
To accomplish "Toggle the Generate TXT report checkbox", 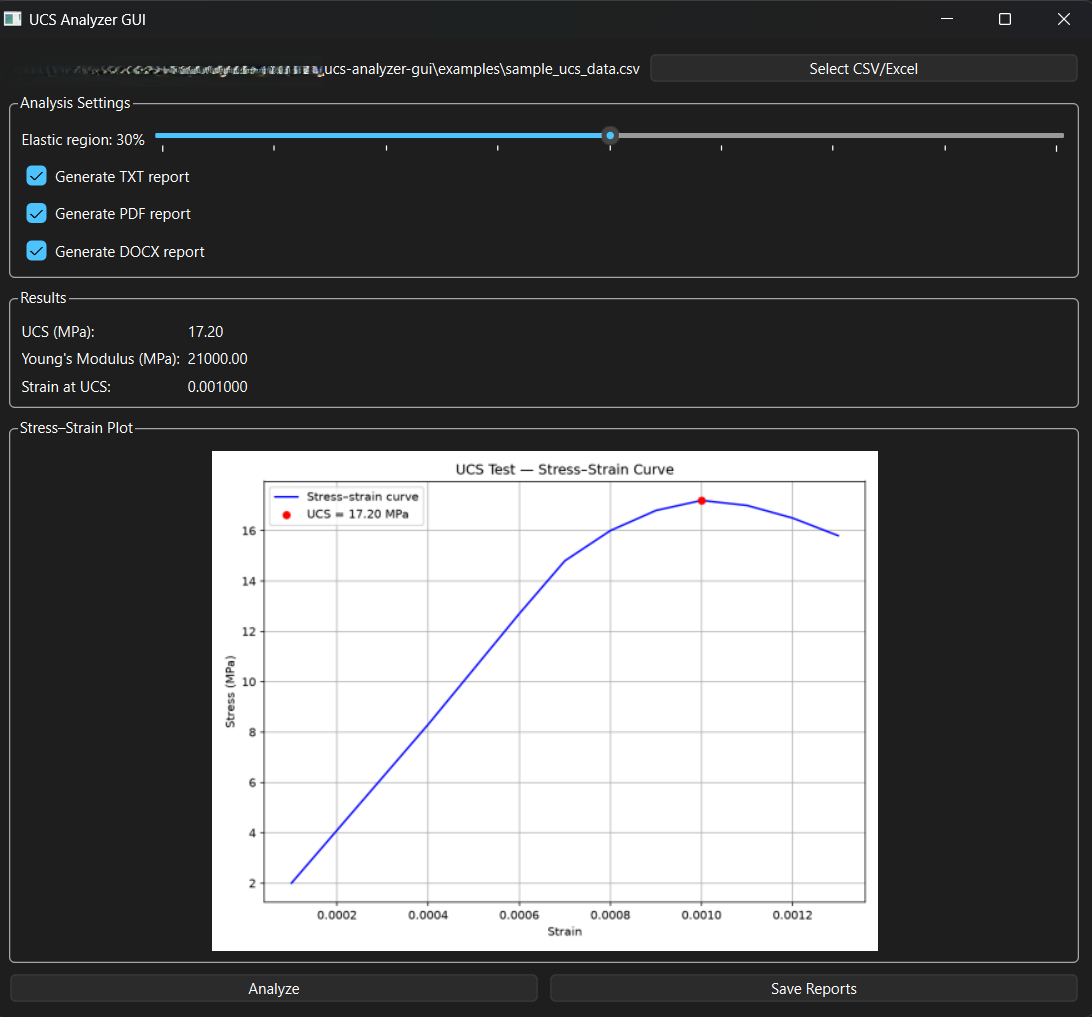I will [36, 176].
